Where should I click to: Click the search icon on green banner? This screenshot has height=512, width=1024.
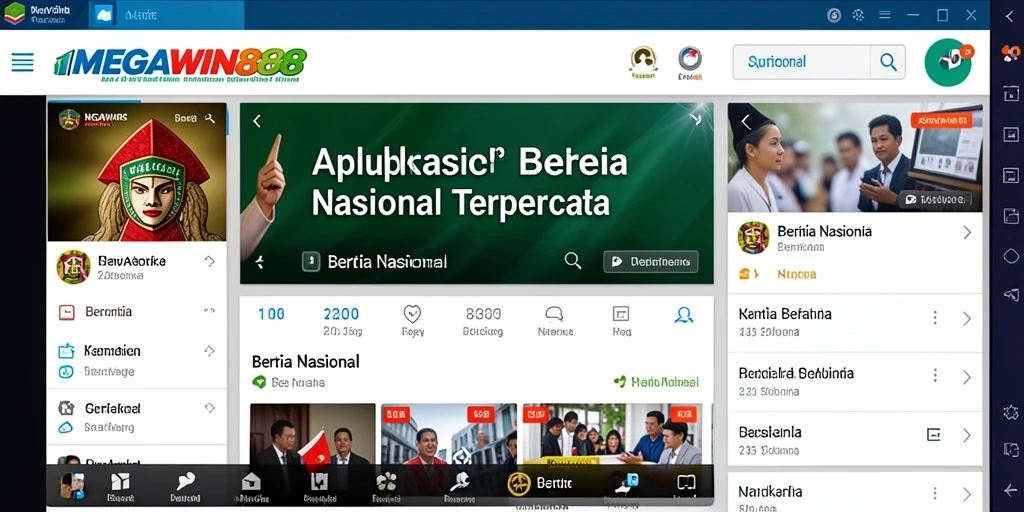[x=573, y=261]
